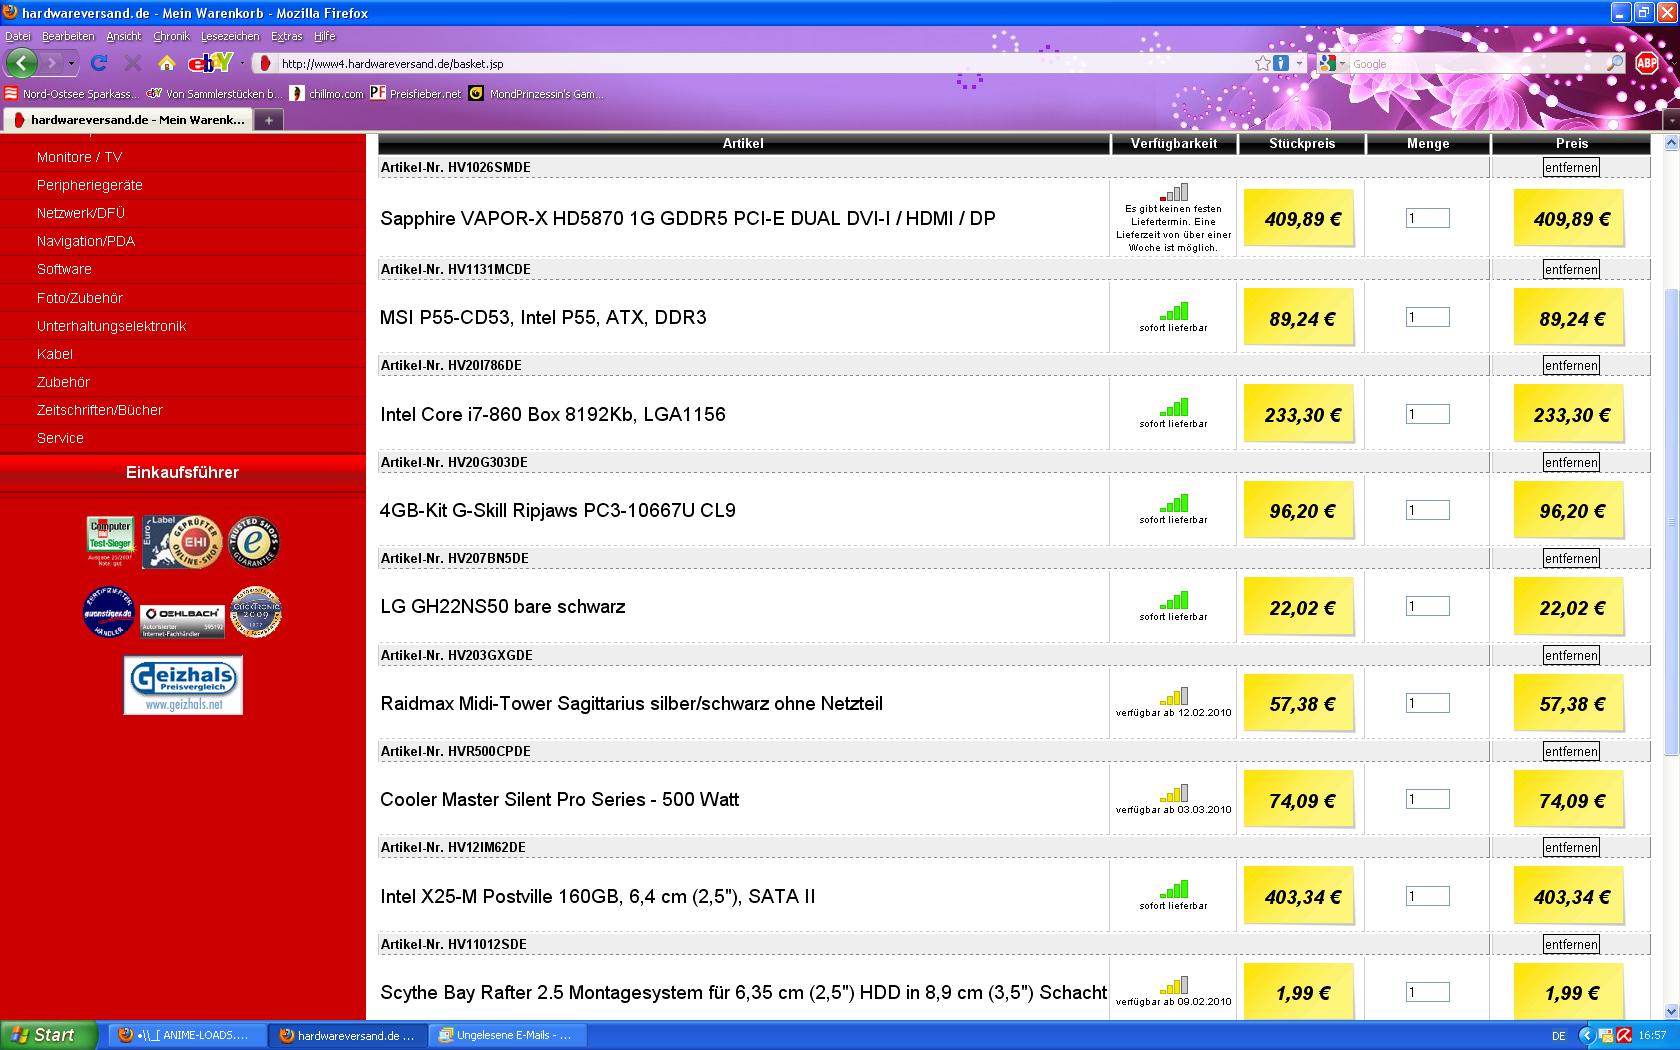1680x1050 pixels.
Task: Open the Hilfe menu
Action: pyautogui.click(x=325, y=36)
